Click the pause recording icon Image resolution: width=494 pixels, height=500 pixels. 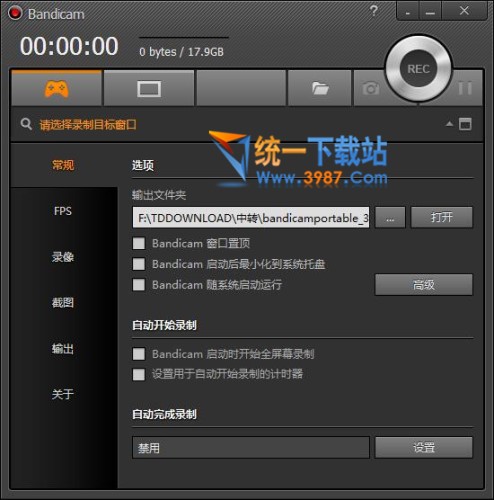tap(465, 88)
